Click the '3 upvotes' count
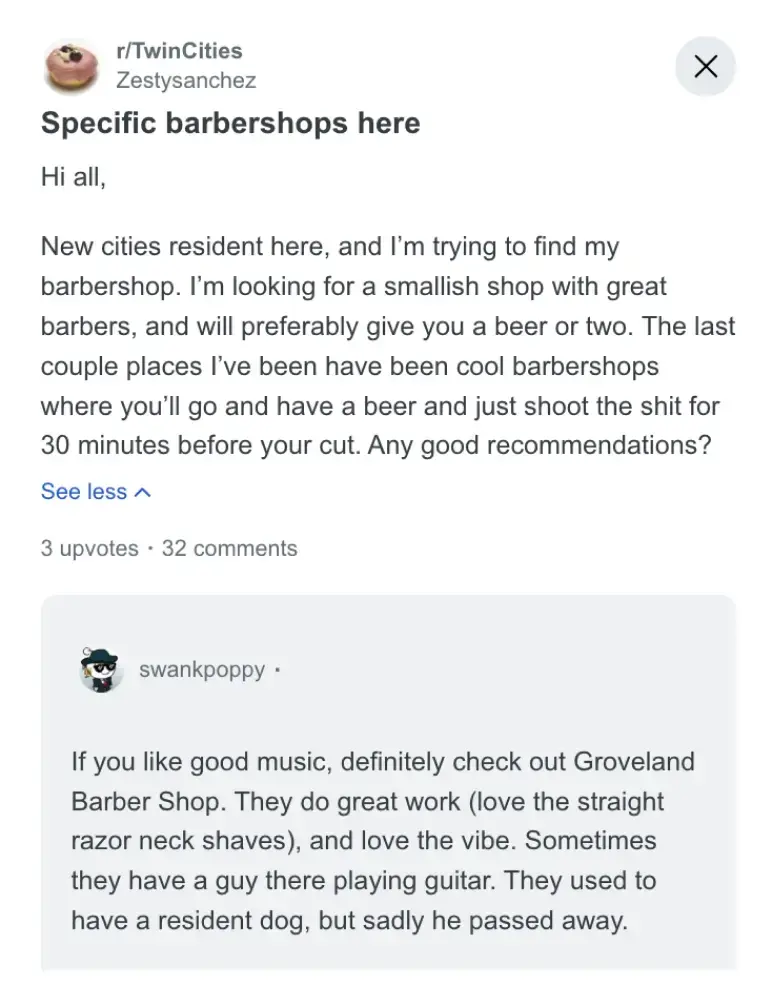This screenshot has width=772, height=996. (x=89, y=548)
